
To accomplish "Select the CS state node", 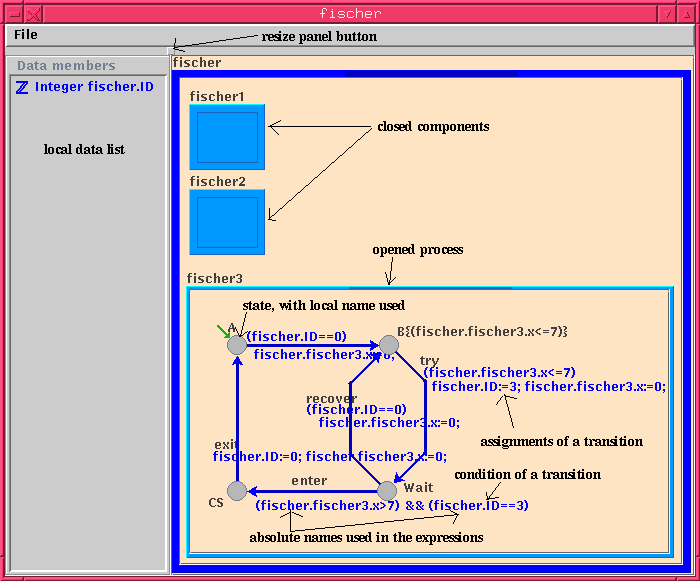I will pos(236,491).
